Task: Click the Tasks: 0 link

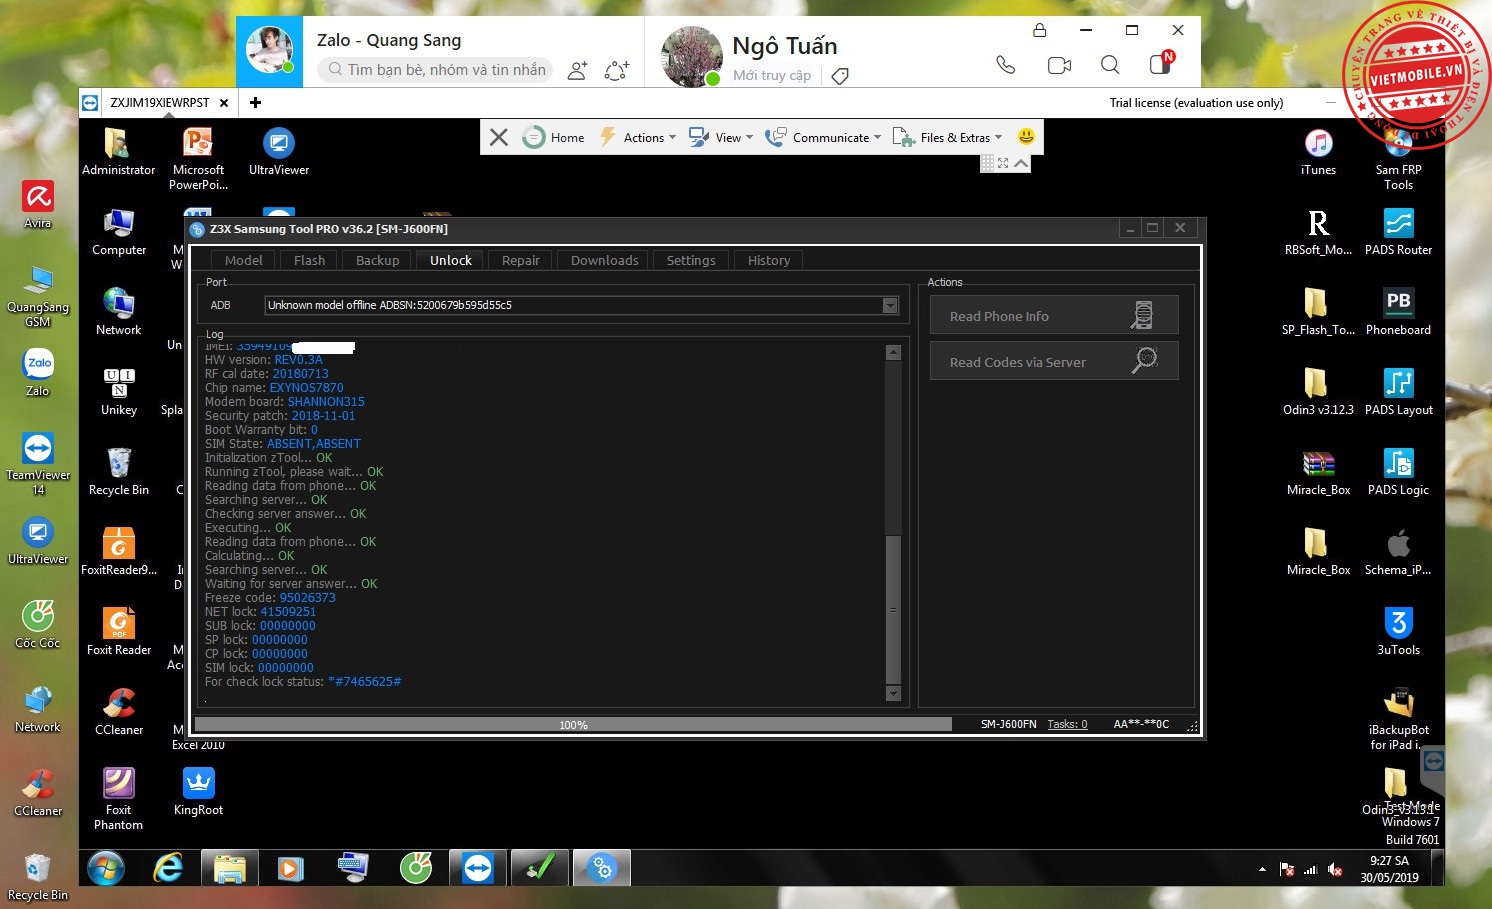Action: 1067,724
